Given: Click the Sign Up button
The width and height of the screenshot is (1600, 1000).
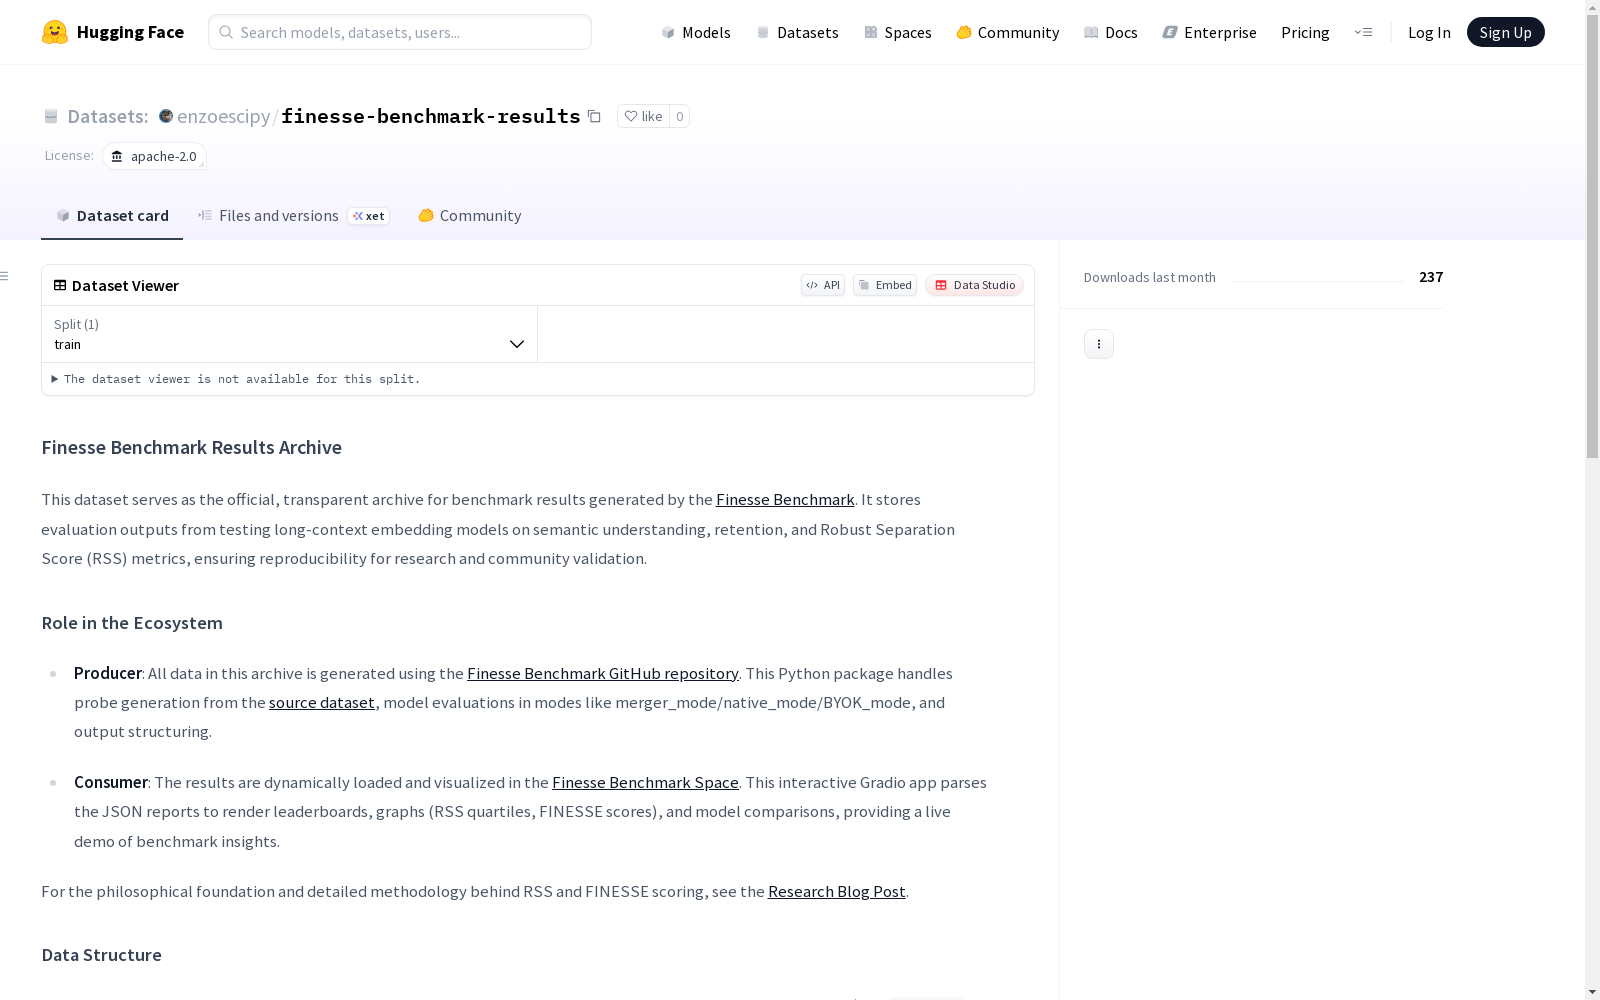Looking at the screenshot, I should pos(1505,32).
